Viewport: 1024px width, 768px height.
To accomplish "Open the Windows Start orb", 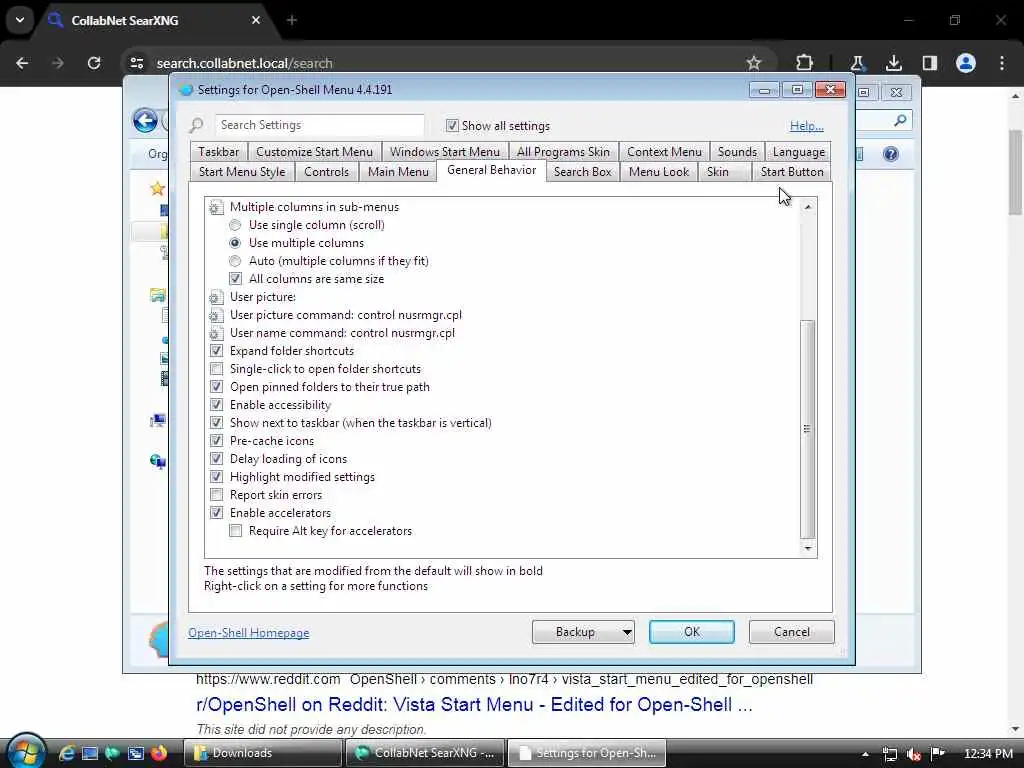I will pyautogui.click(x=25, y=752).
